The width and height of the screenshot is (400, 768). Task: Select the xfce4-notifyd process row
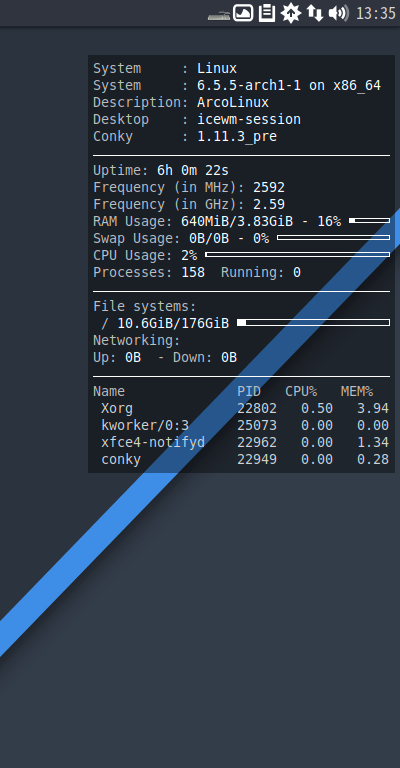(x=241, y=442)
